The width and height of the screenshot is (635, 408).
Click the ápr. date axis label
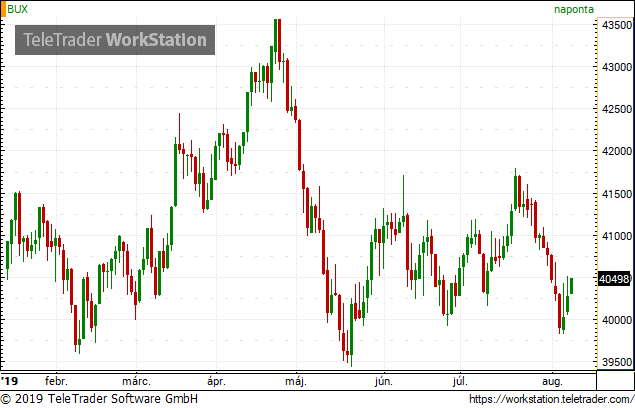[x=216, y=381]
